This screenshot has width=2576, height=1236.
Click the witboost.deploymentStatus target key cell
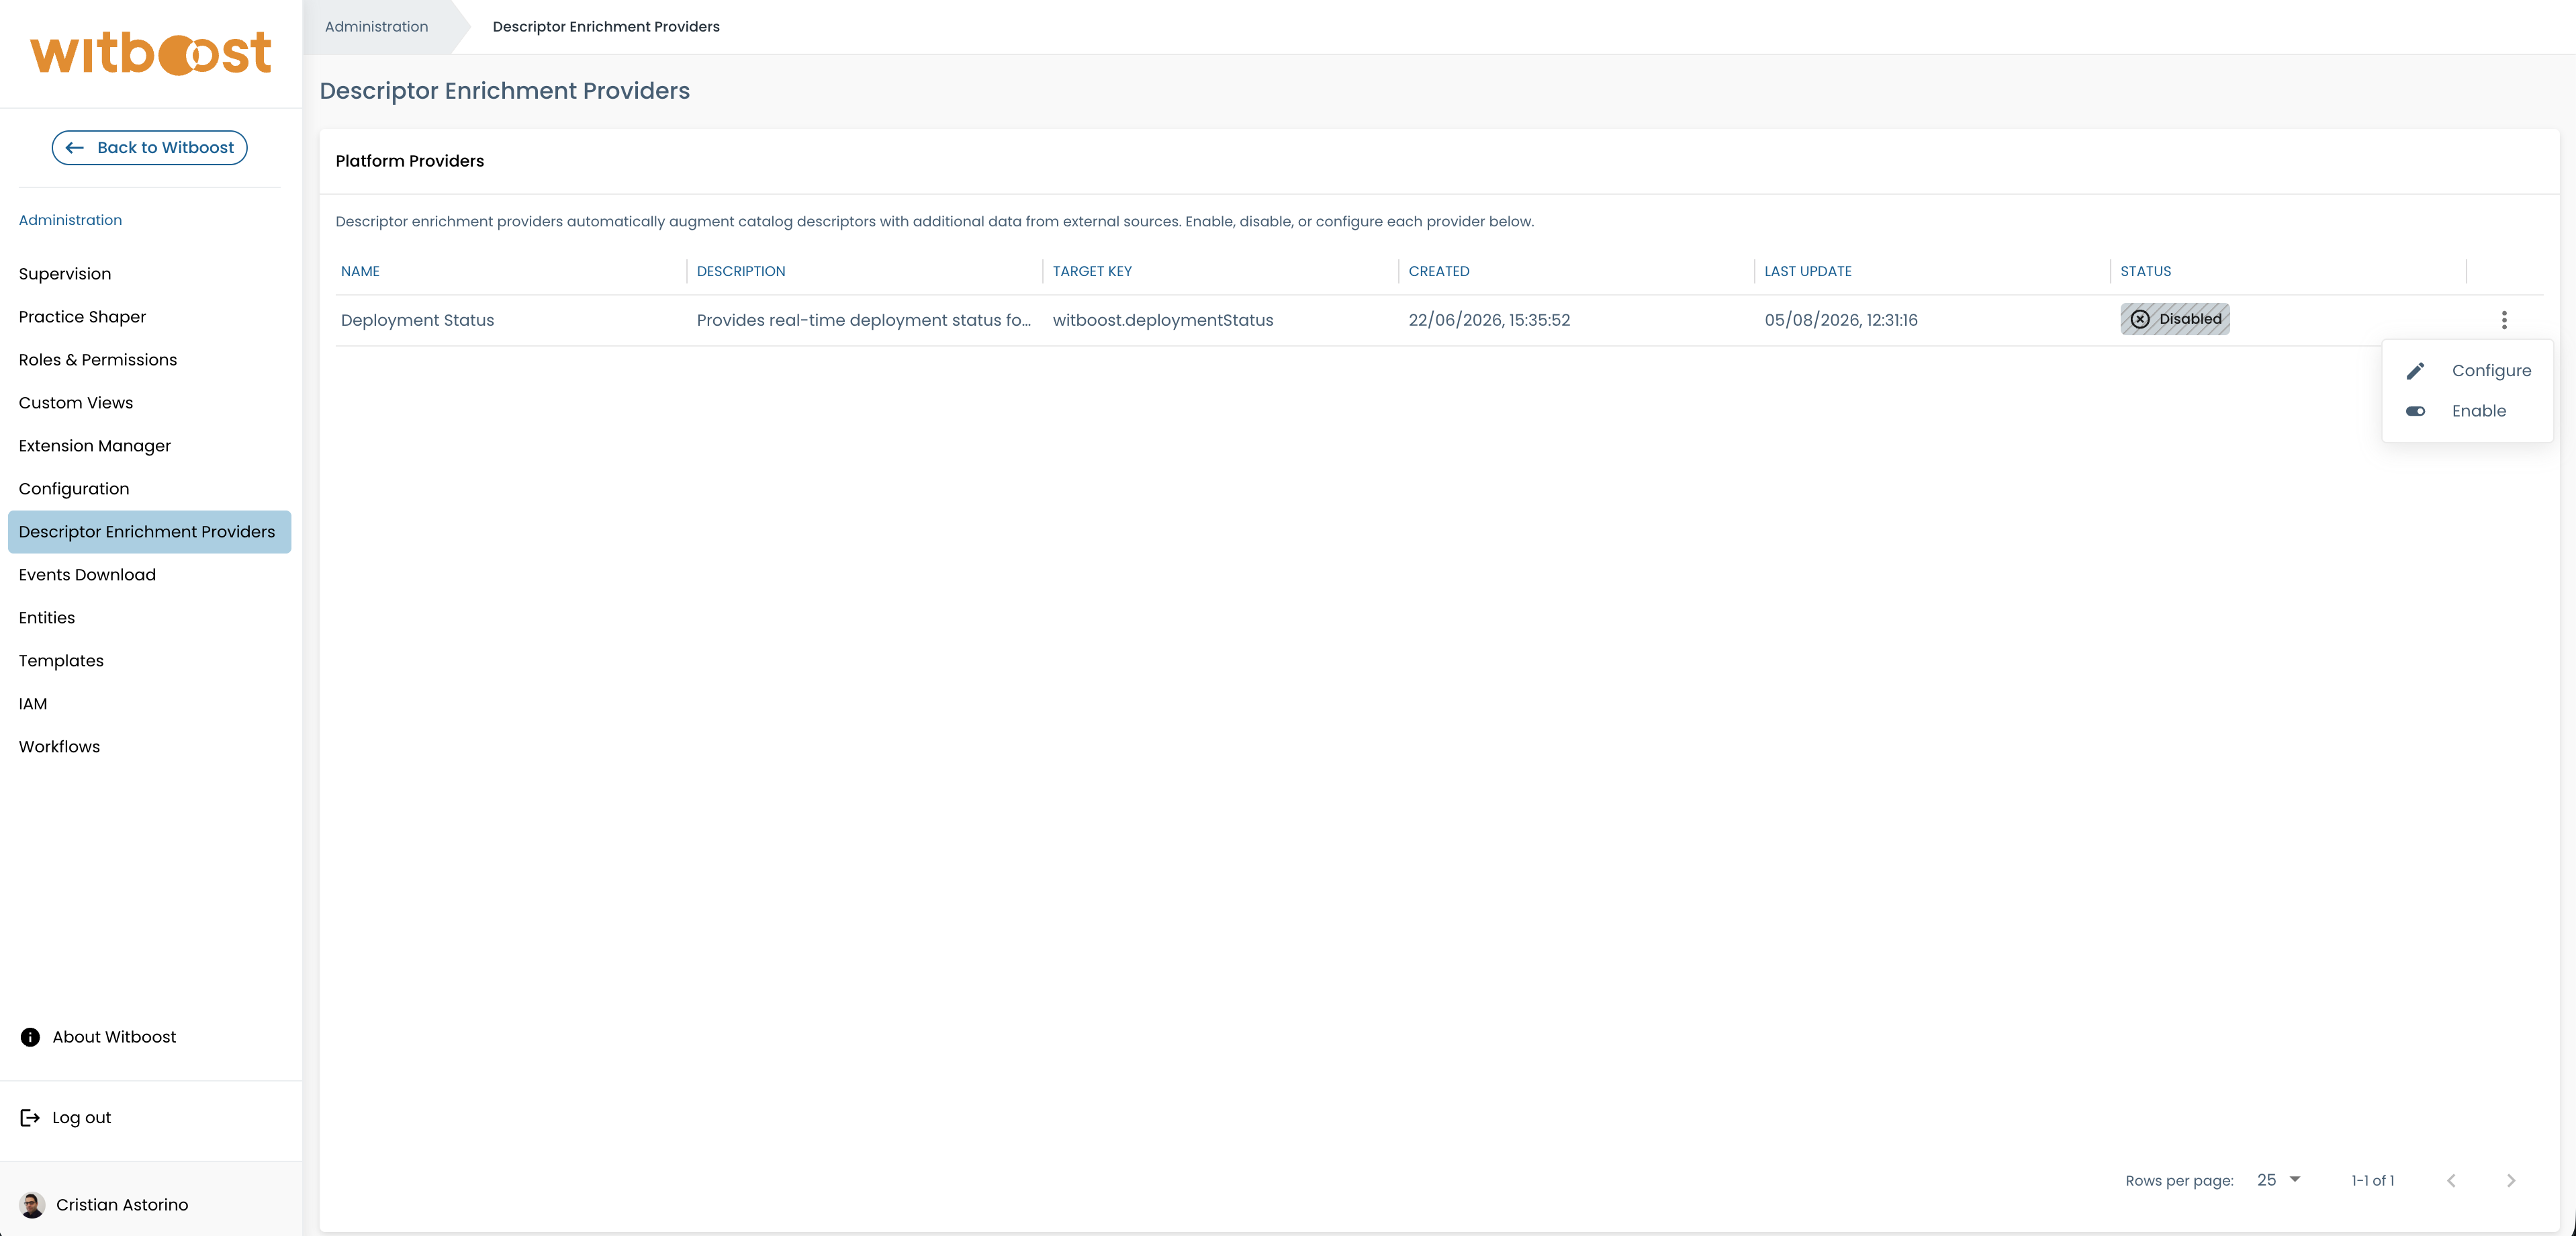pos(1163,320)
